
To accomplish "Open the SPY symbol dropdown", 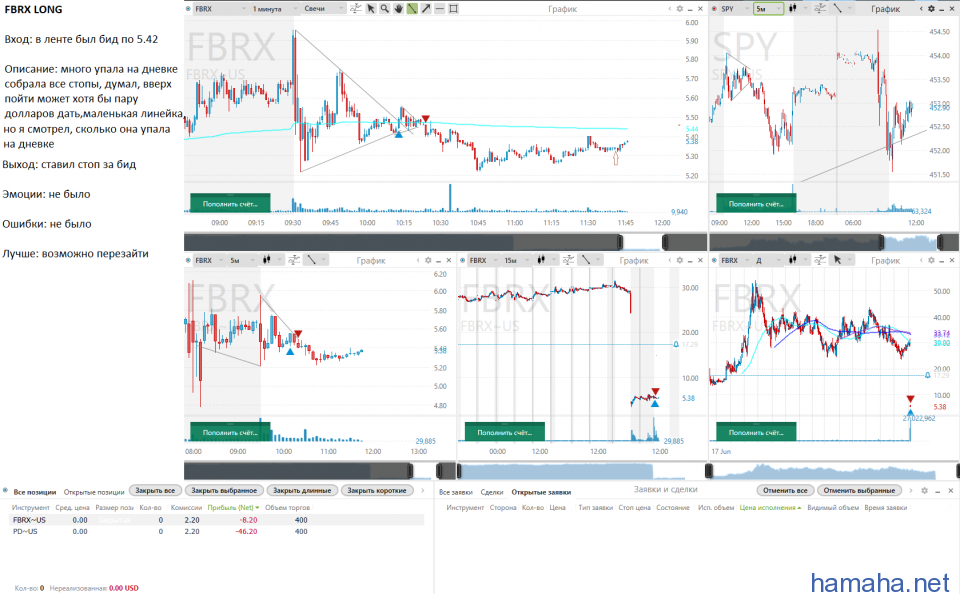I will tap(735, 9).
